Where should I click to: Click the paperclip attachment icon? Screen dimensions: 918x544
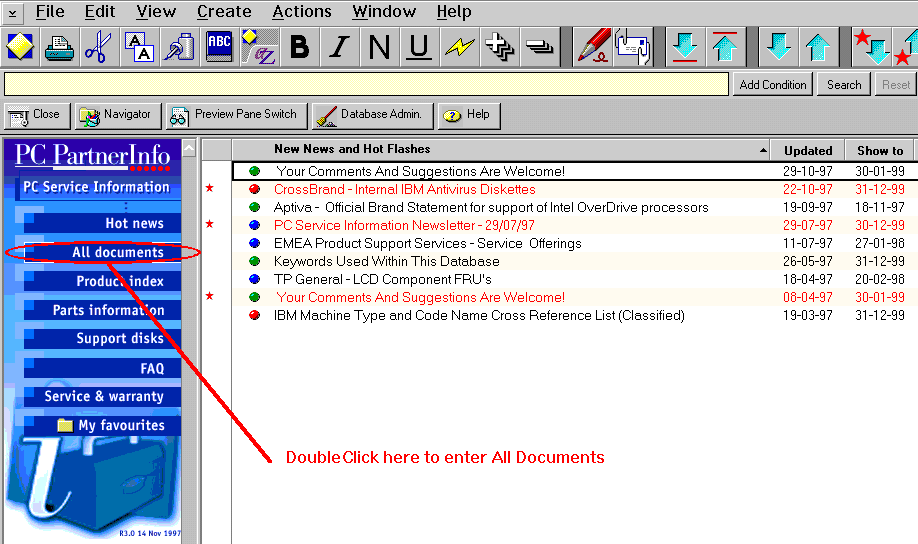tap(179, 47)
